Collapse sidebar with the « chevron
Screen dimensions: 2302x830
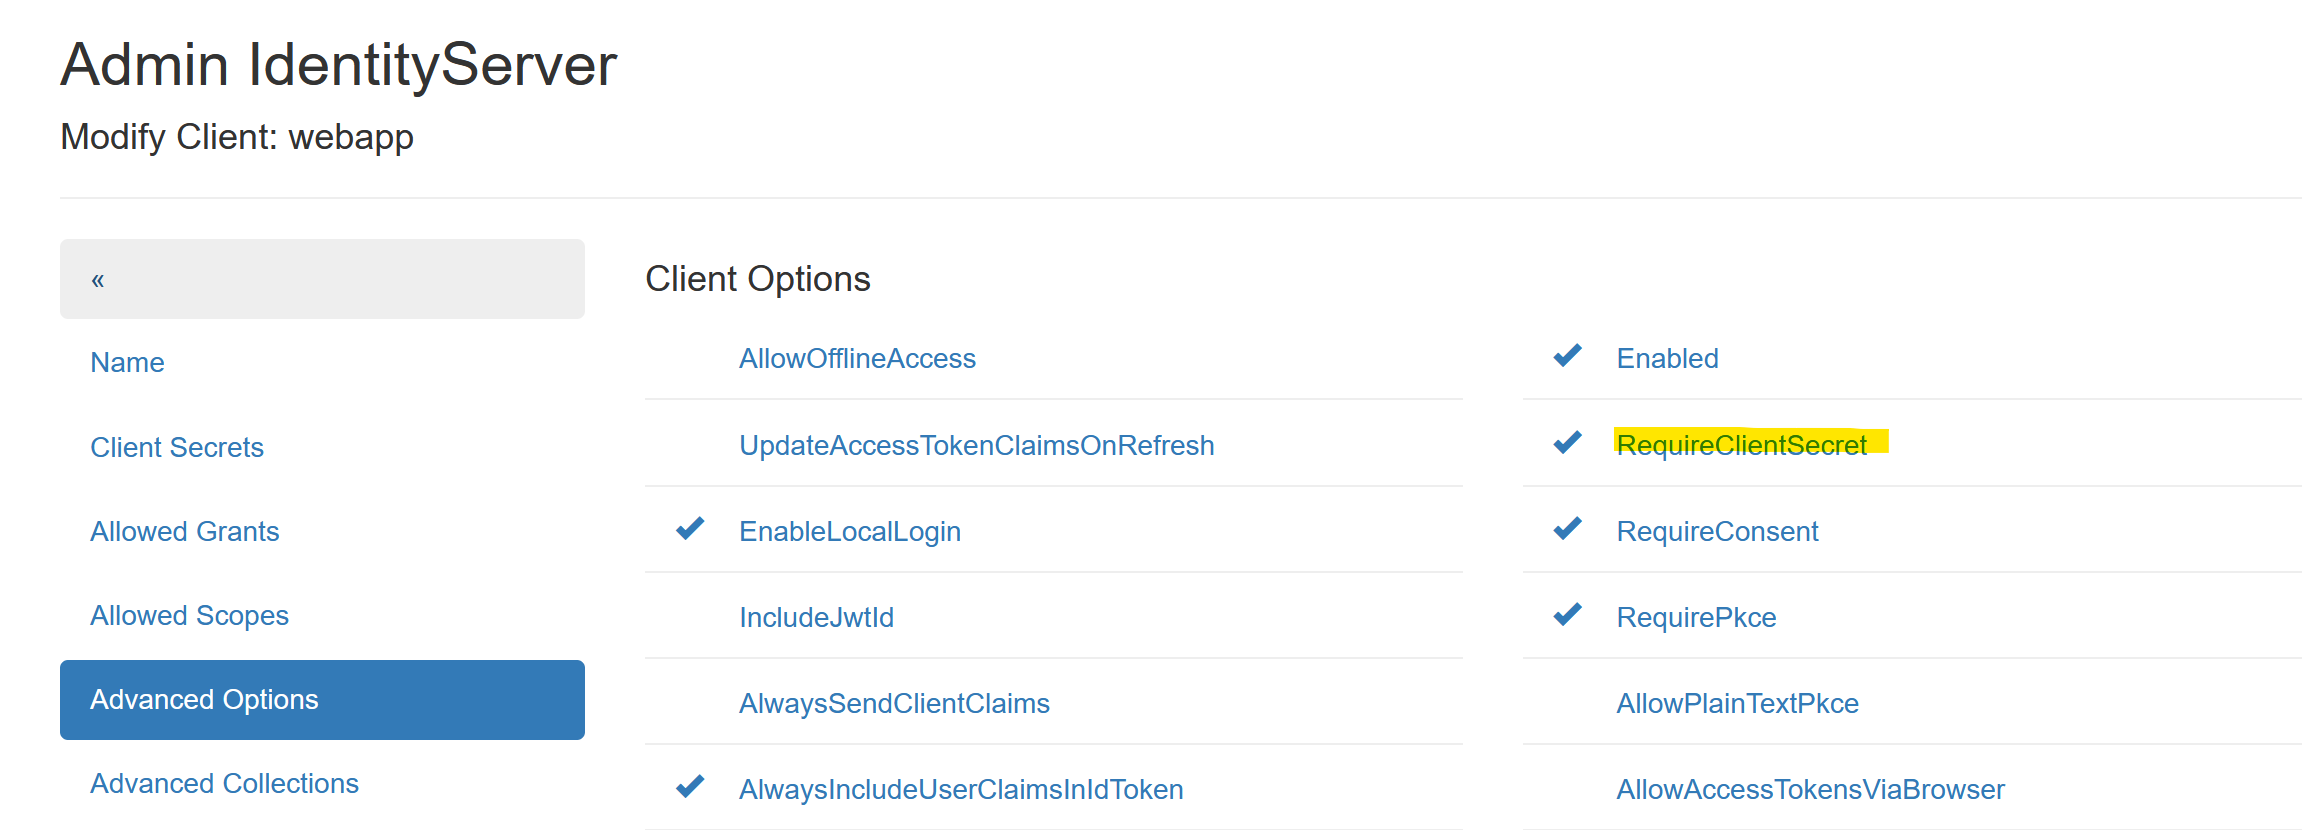coord(98,280)
